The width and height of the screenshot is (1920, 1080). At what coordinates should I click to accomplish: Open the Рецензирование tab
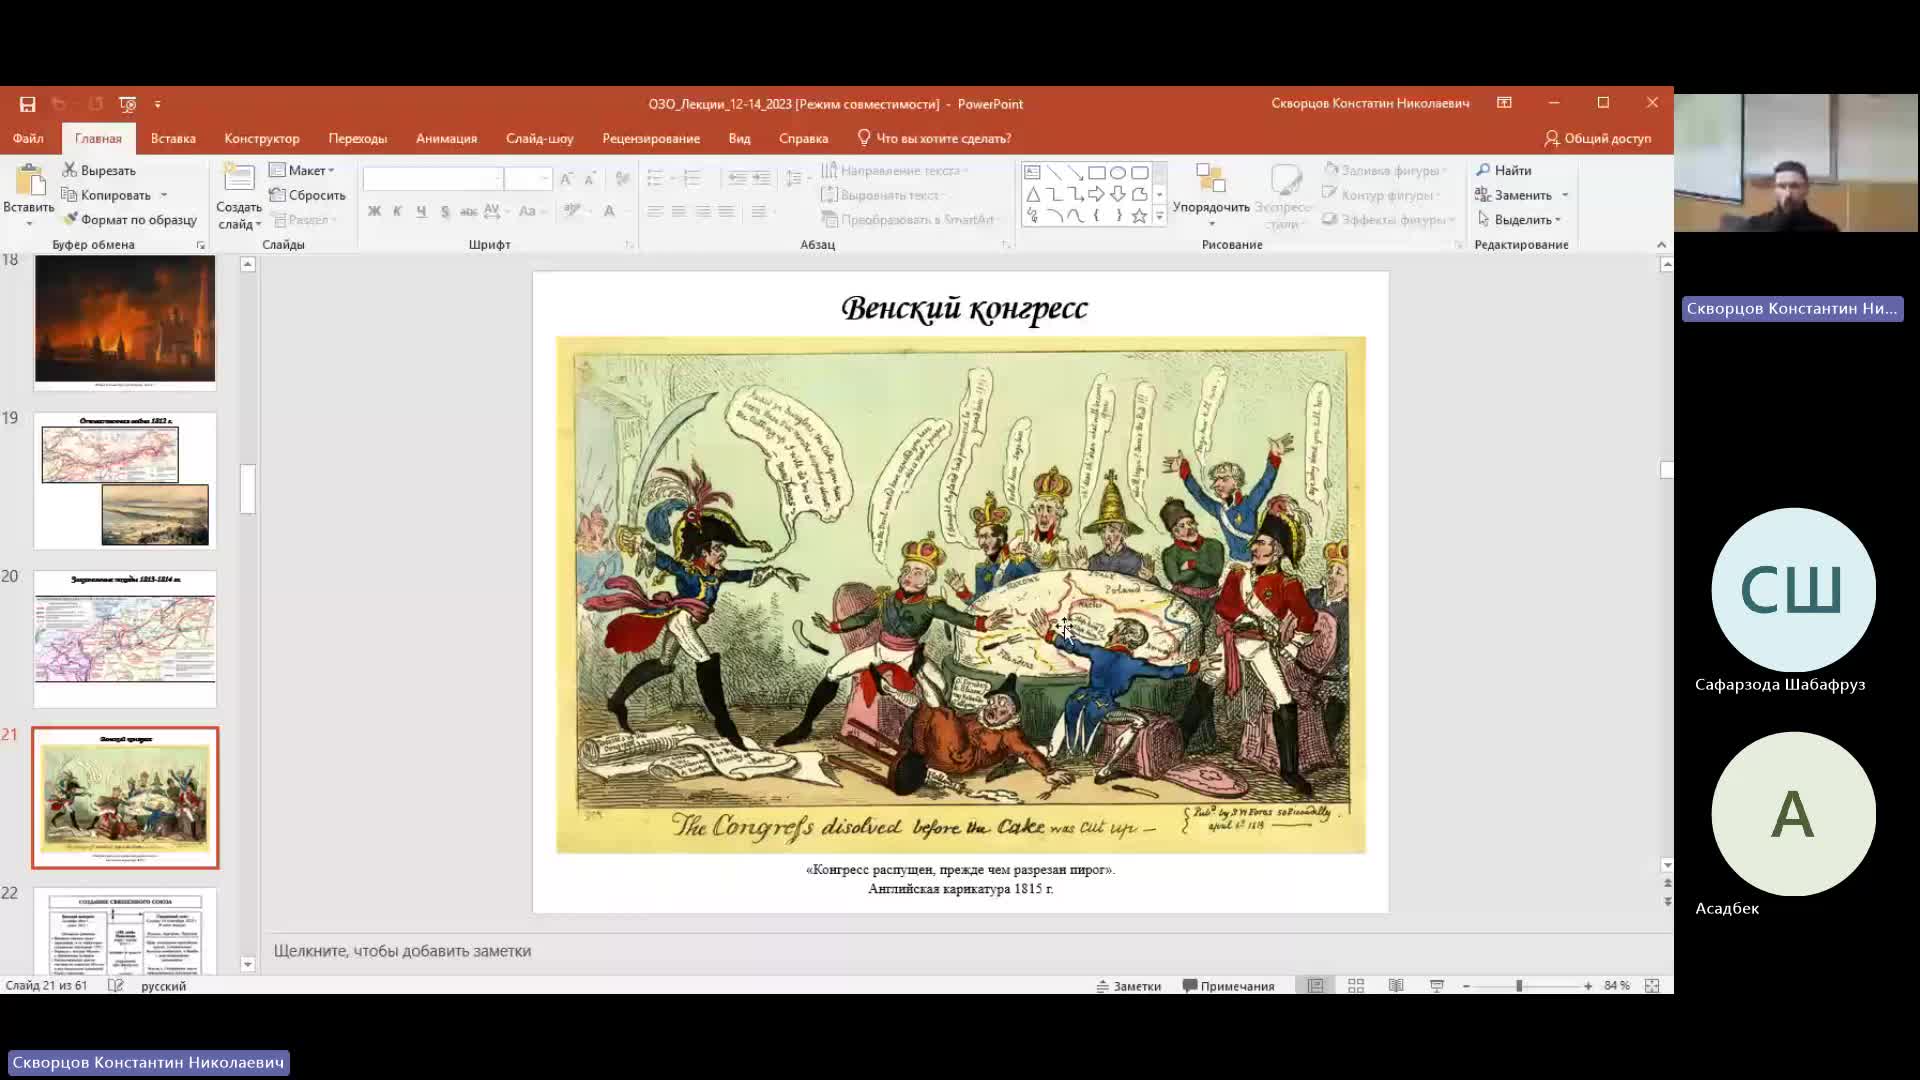click(x=651, y=138)
